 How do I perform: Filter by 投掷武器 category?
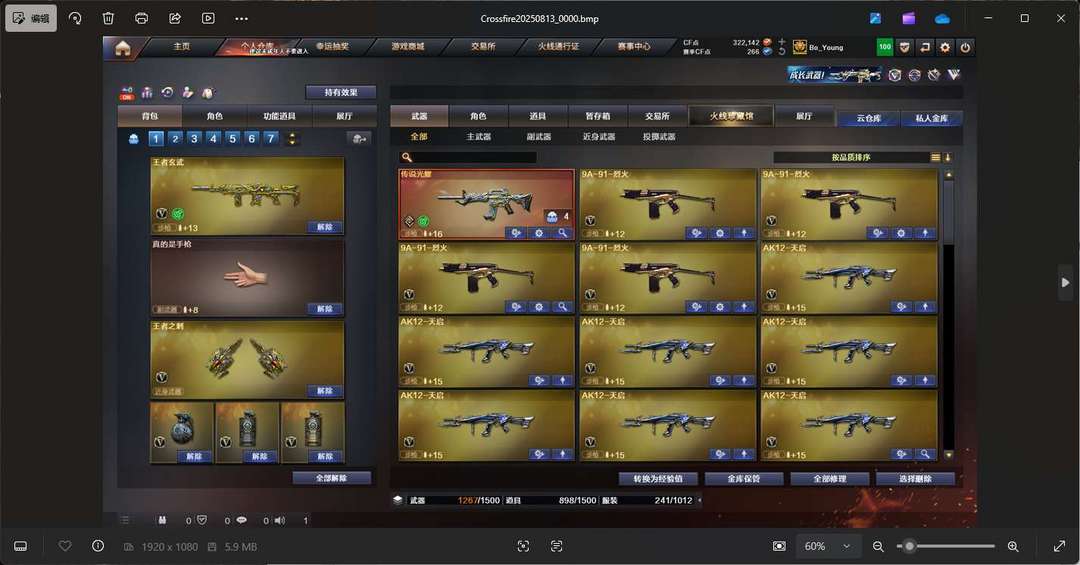tap(659, 136)
